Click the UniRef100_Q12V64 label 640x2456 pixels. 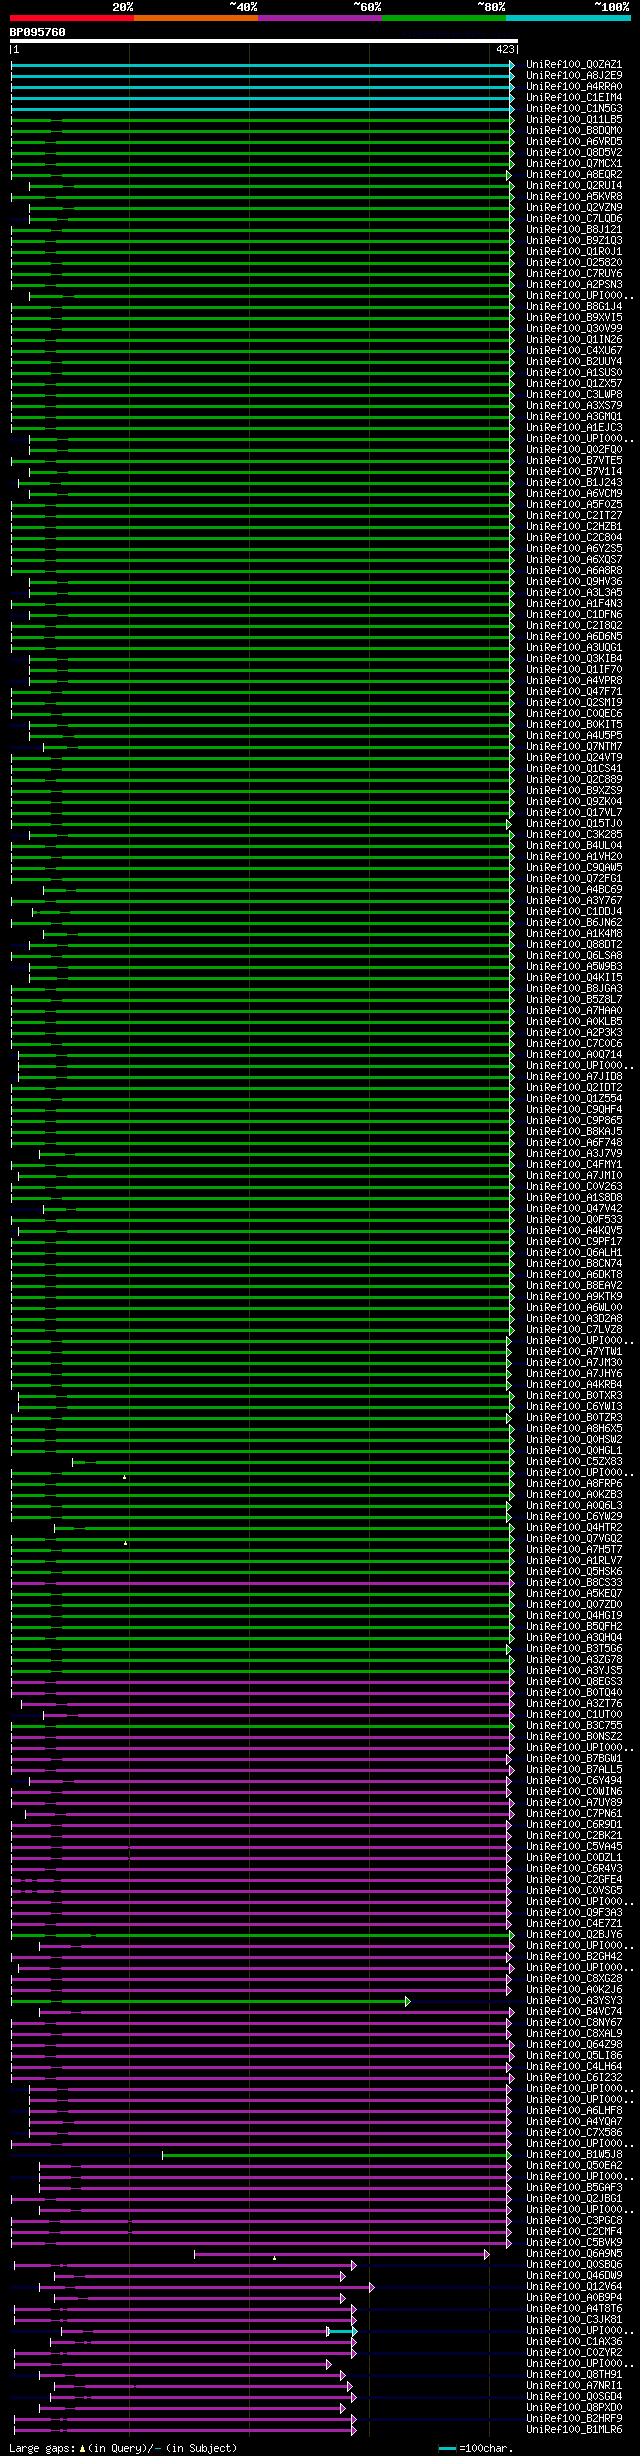[x=574, y=2287]
